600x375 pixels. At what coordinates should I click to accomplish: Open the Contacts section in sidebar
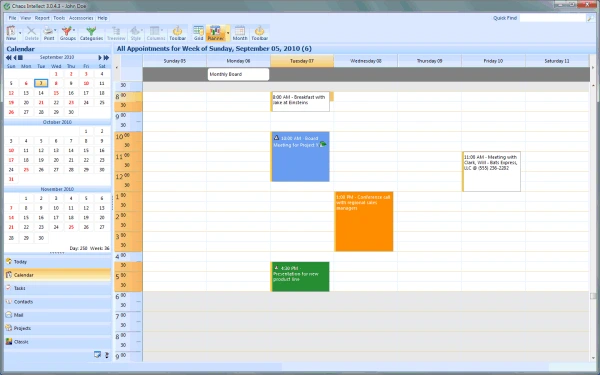tap(57, 302)
